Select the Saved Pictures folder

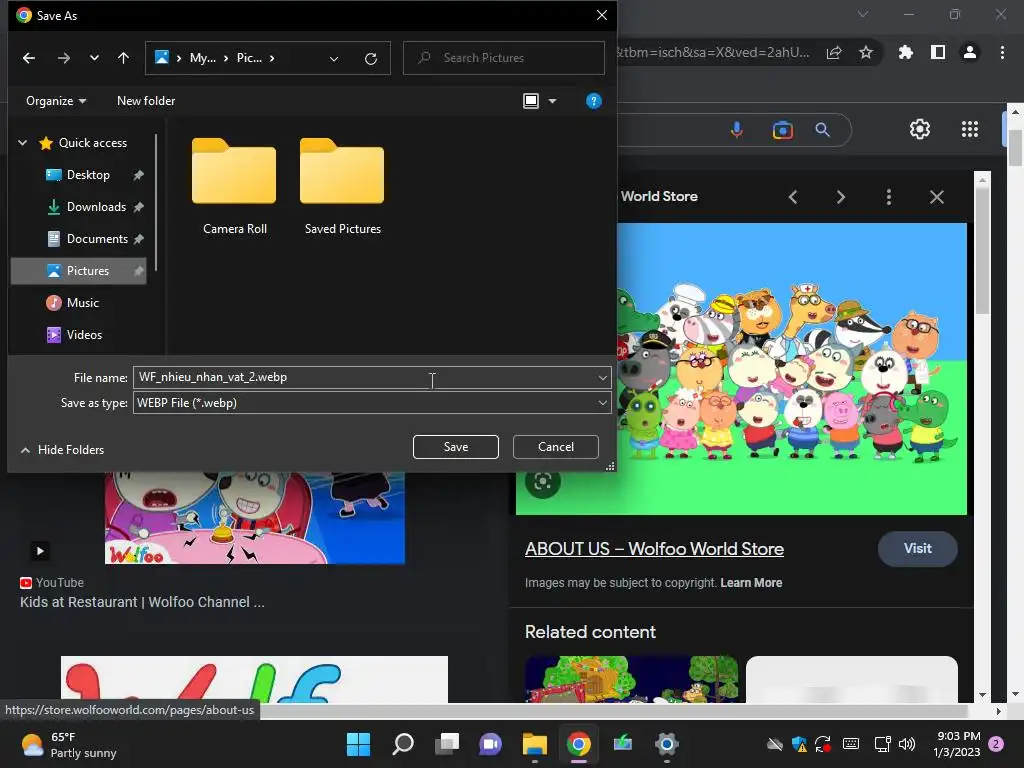click(342, 187)
